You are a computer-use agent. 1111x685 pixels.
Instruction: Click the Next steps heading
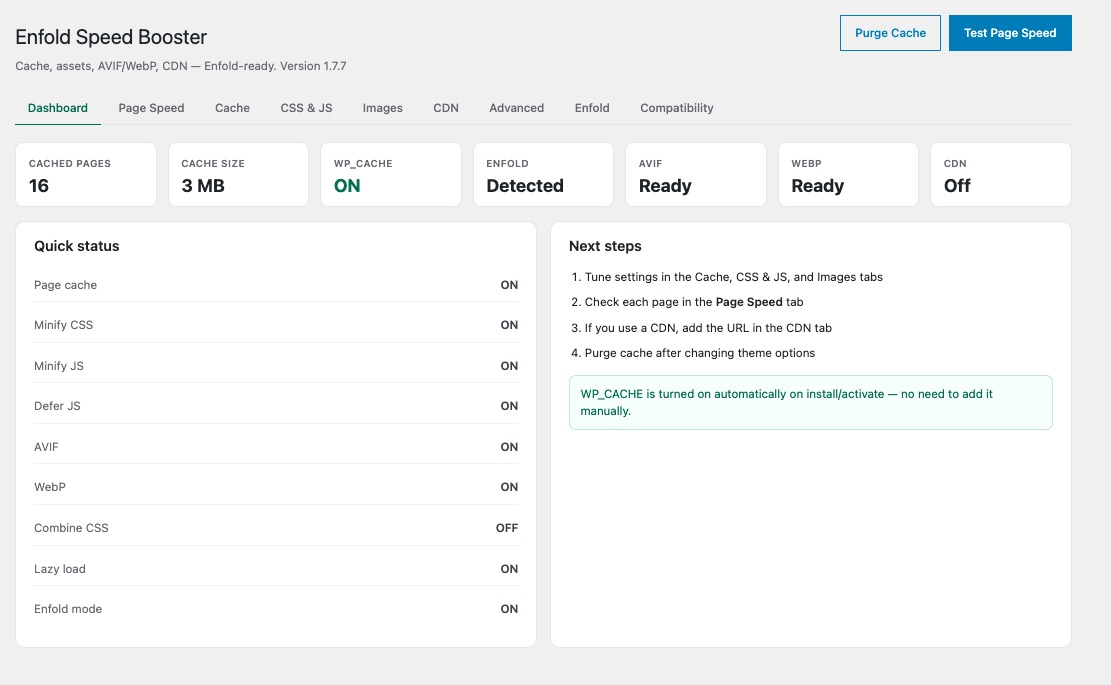click(605, 246)
